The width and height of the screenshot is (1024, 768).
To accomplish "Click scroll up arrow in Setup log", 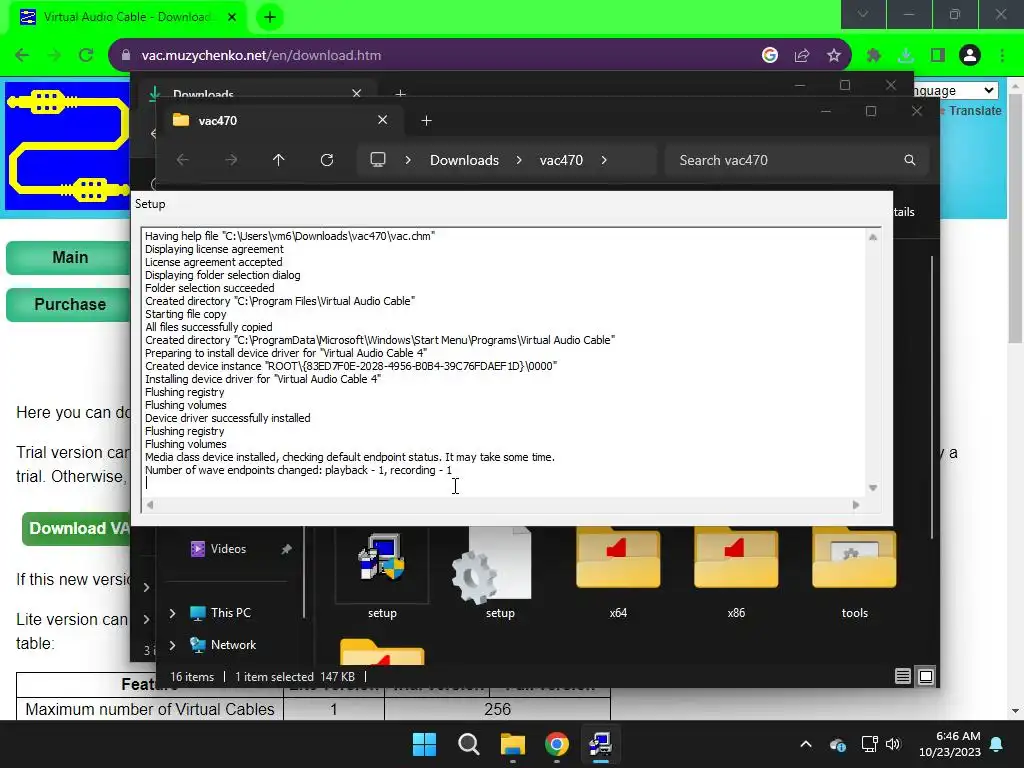I will [x=873, y=238].
